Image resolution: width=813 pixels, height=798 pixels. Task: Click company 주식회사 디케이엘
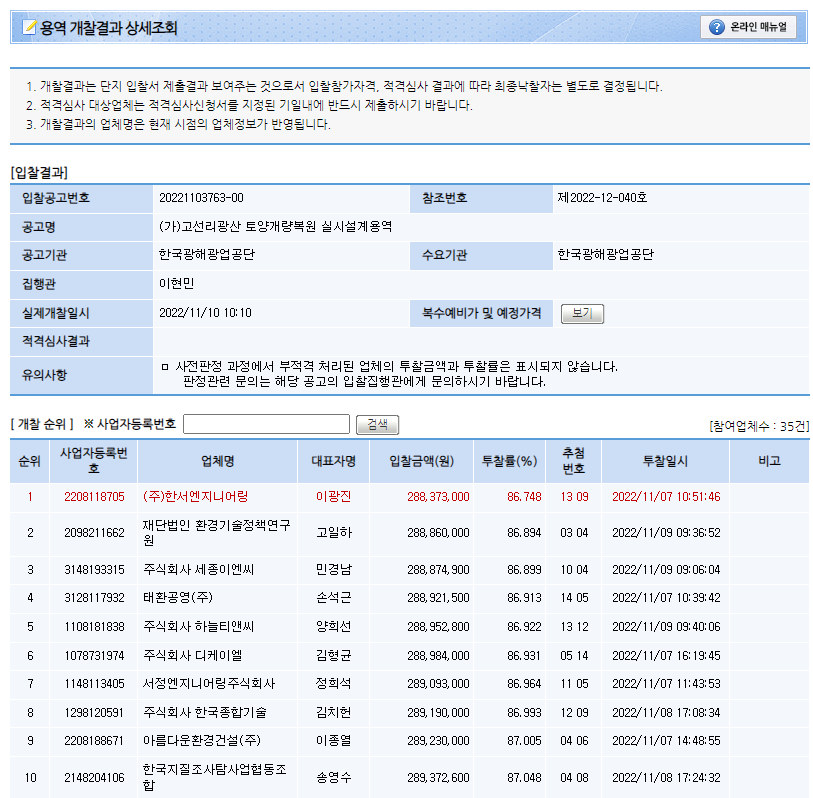(x=192, y=656)
